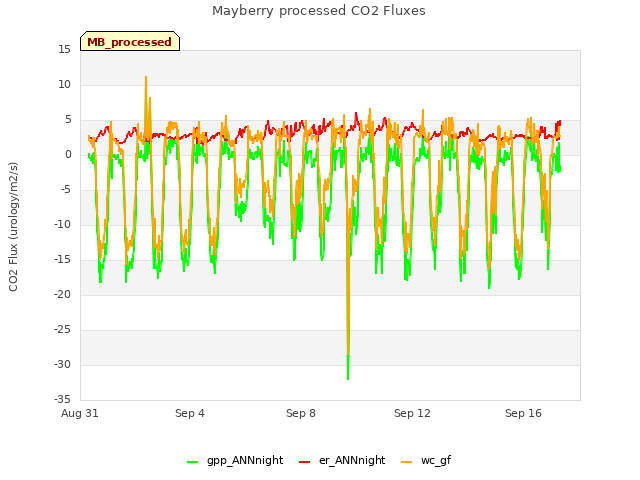Click the Aug 31 x-axis label
640x480 pixels.
80,413
